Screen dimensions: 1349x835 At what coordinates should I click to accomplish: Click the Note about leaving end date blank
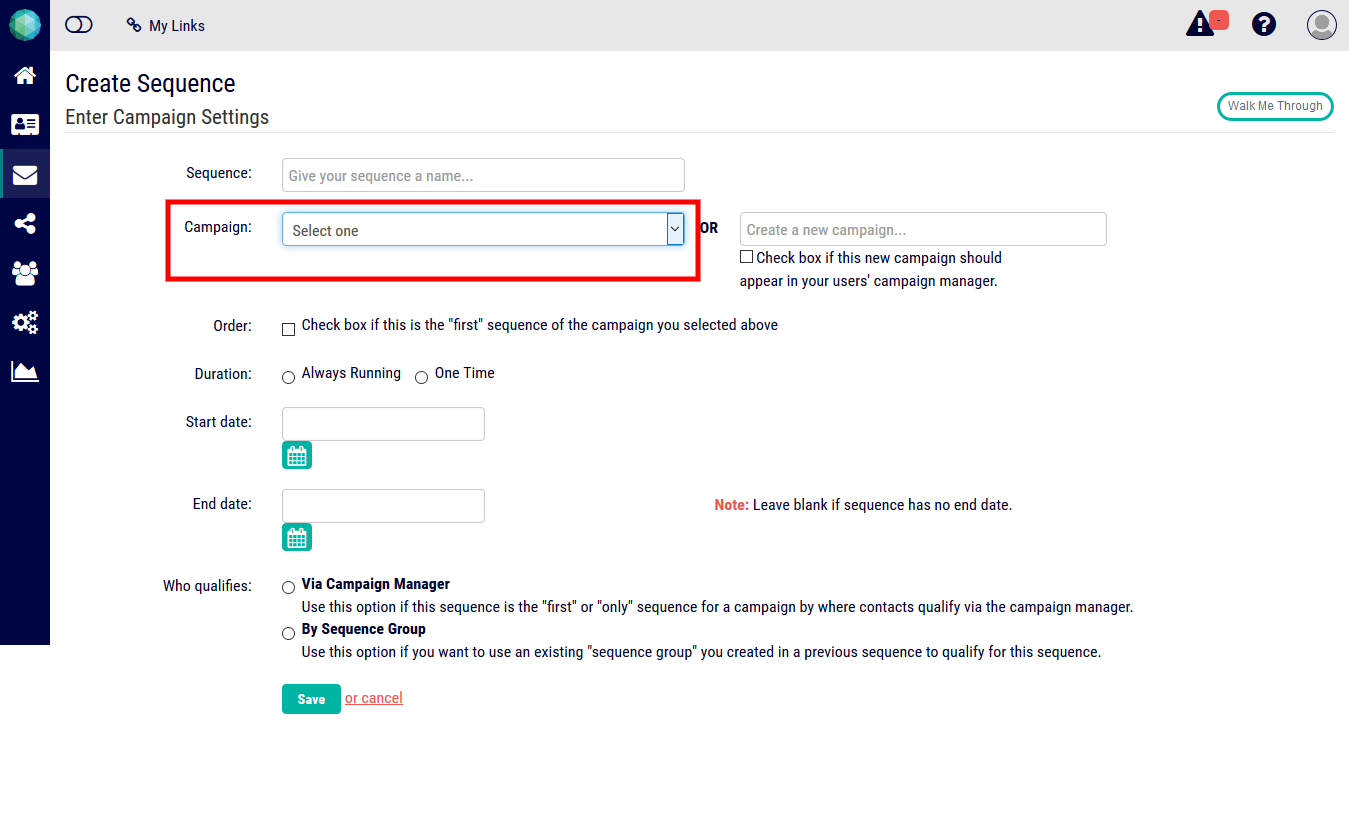coord(863,505)
